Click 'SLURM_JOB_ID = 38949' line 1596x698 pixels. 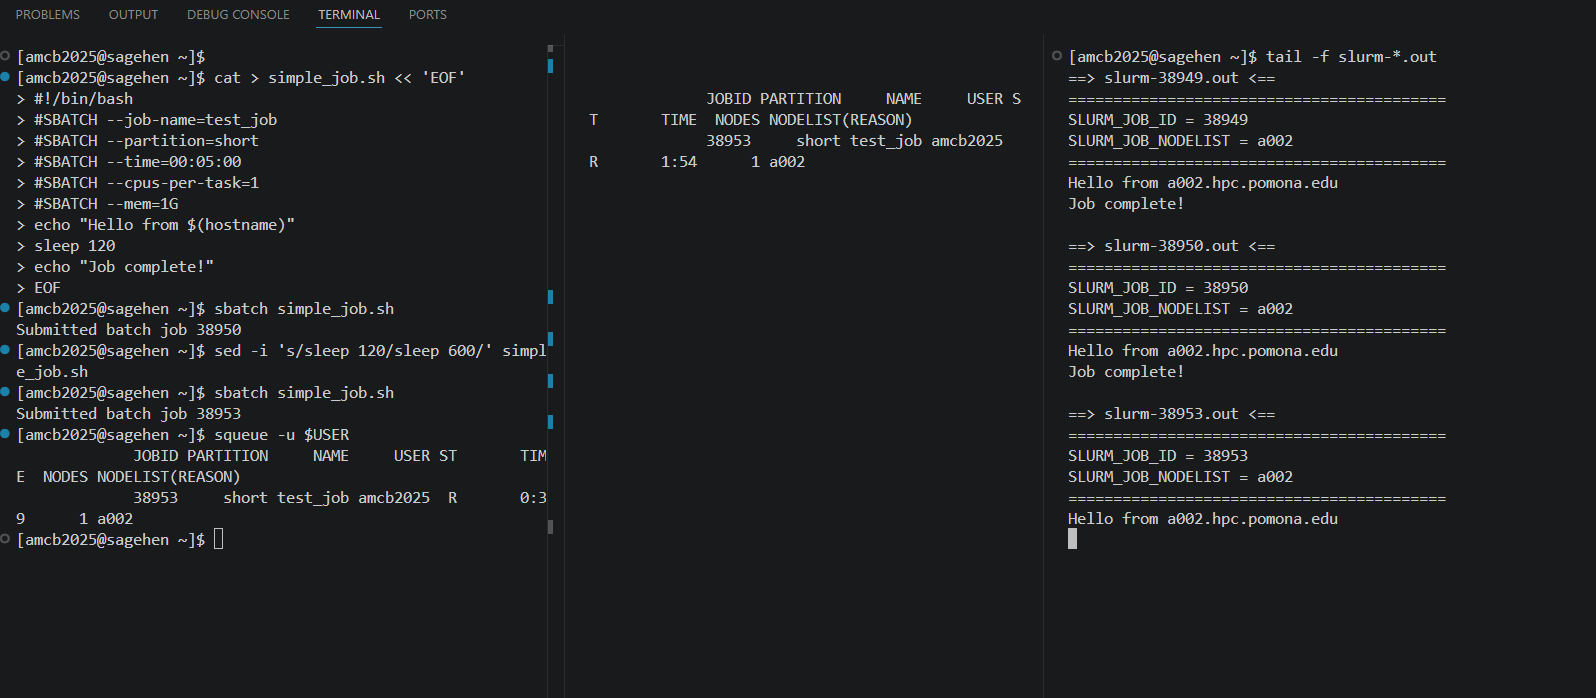coord(1158,120)
